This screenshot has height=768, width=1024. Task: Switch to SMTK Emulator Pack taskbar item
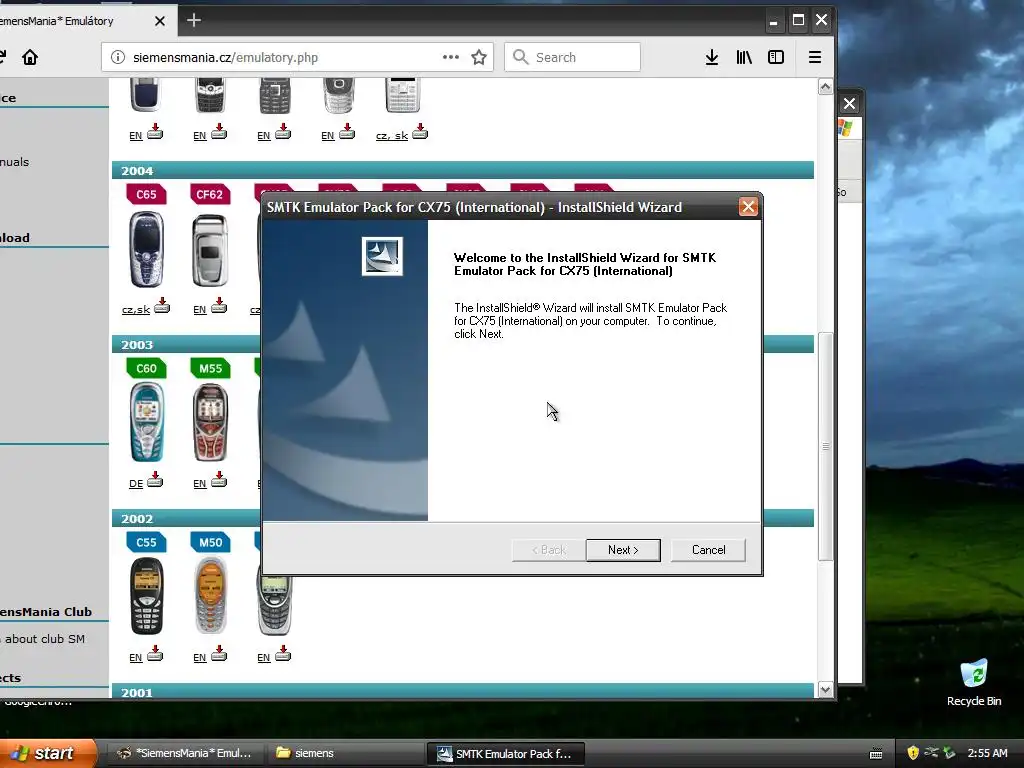click(505, 754)
